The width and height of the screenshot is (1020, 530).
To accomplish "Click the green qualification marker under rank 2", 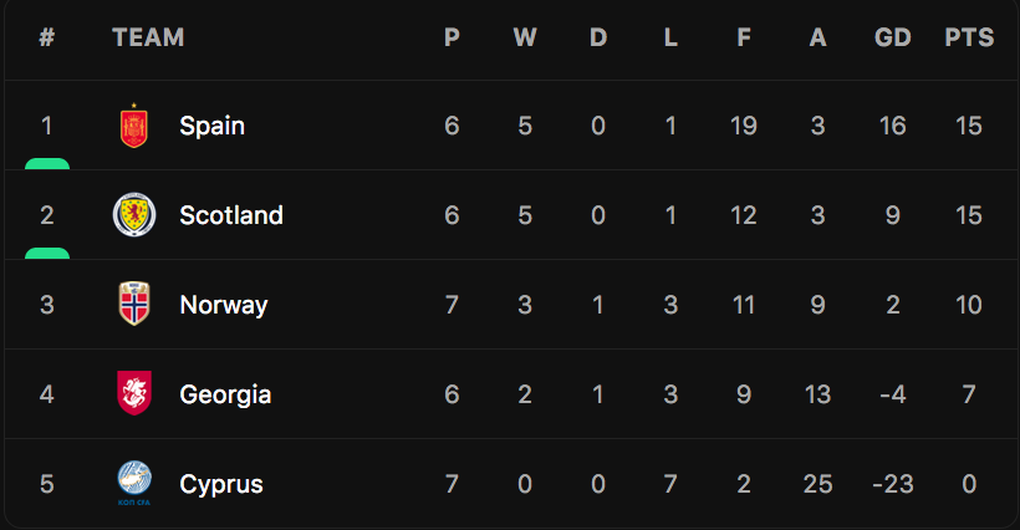I will [47, 254].
